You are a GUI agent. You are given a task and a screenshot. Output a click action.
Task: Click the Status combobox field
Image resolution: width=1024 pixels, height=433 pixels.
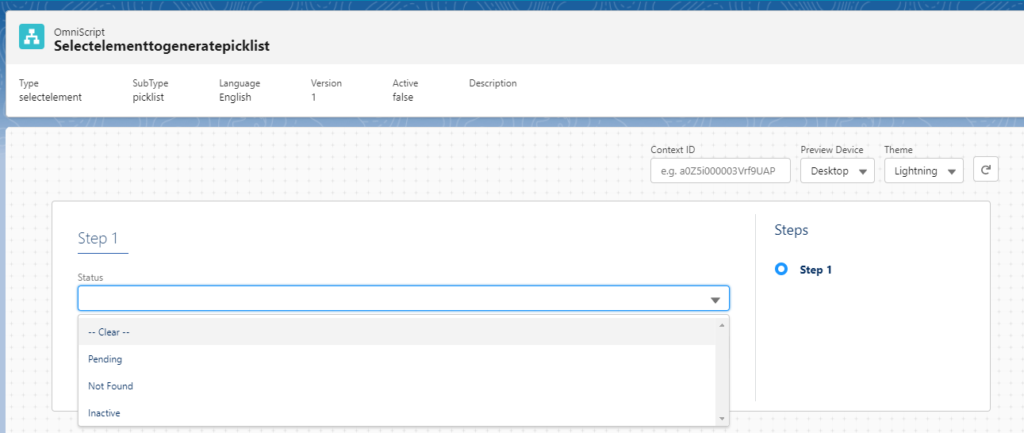(403, 298)
